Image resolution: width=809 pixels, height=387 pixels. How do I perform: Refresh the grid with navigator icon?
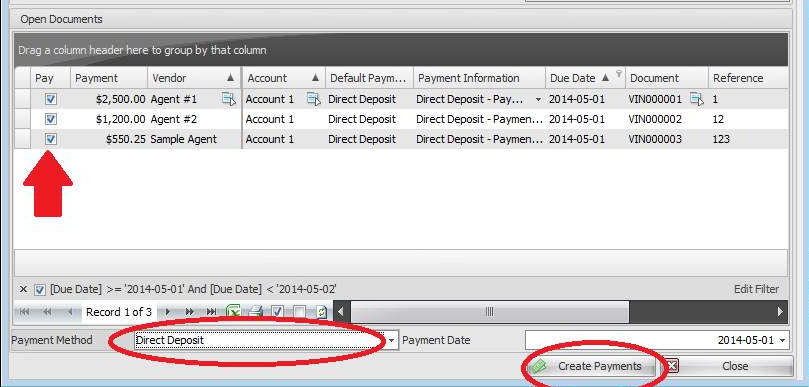pyautogui.click(x=321, y=312)
